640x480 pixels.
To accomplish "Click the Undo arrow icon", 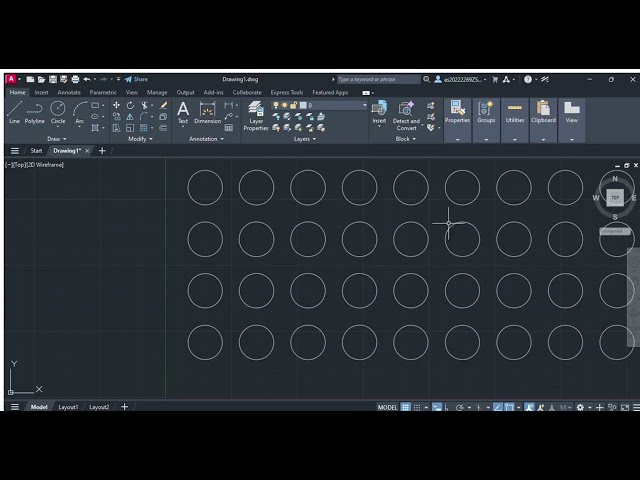I will coord(87,79).
